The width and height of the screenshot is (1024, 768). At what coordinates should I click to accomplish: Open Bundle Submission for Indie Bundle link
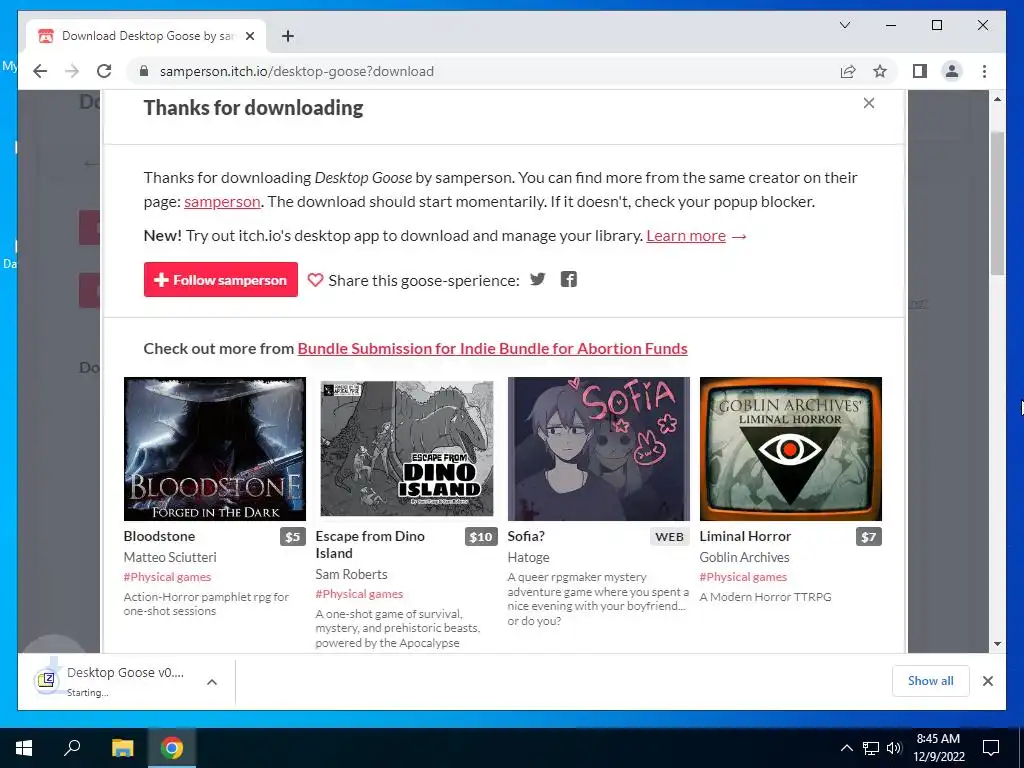click(x=492, y=349)
